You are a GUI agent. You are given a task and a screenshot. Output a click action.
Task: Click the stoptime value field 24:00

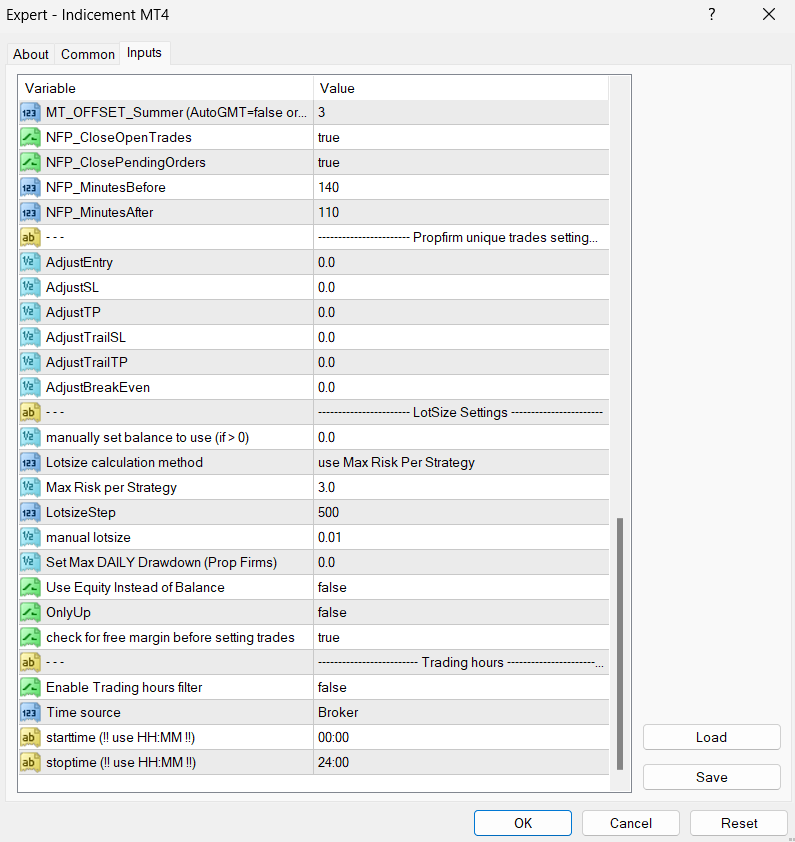pyautogui.click(x=460, y=762)
